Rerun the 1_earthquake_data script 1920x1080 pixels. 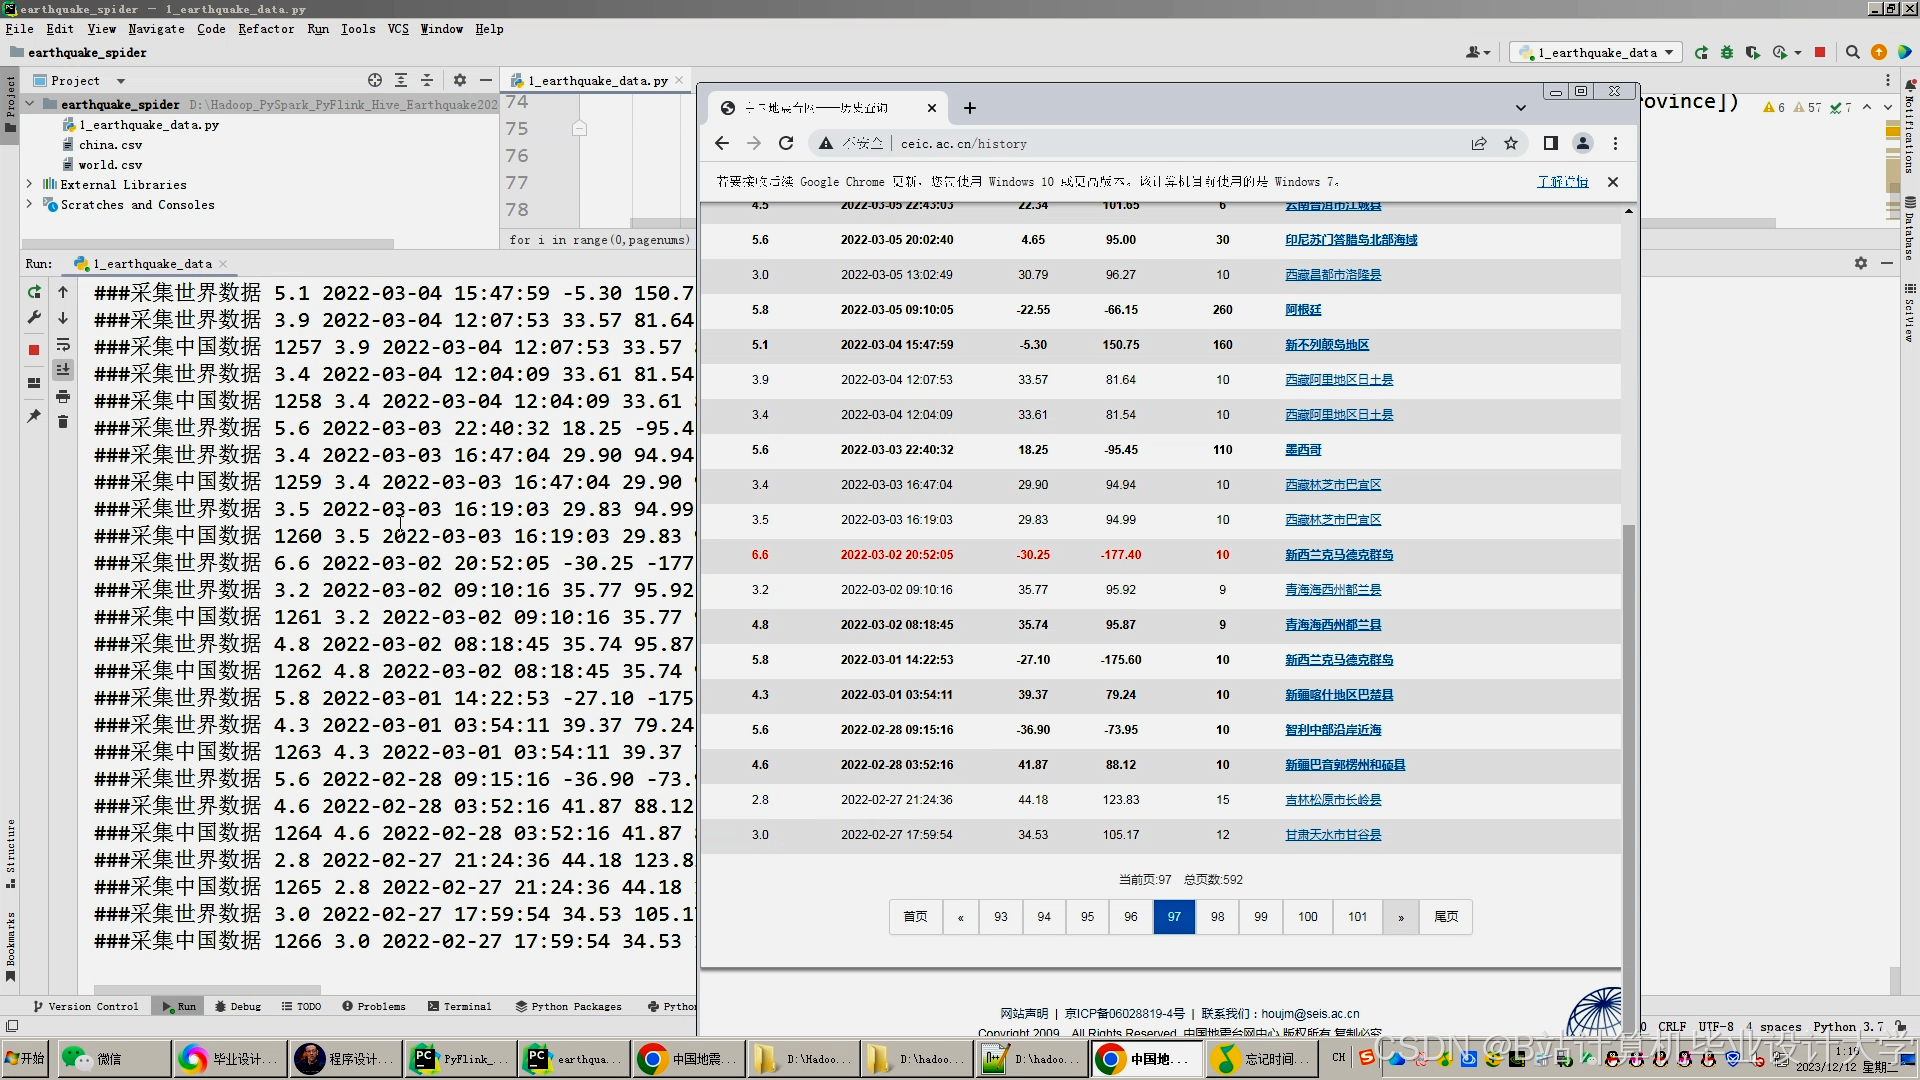(x=34, y=292)
